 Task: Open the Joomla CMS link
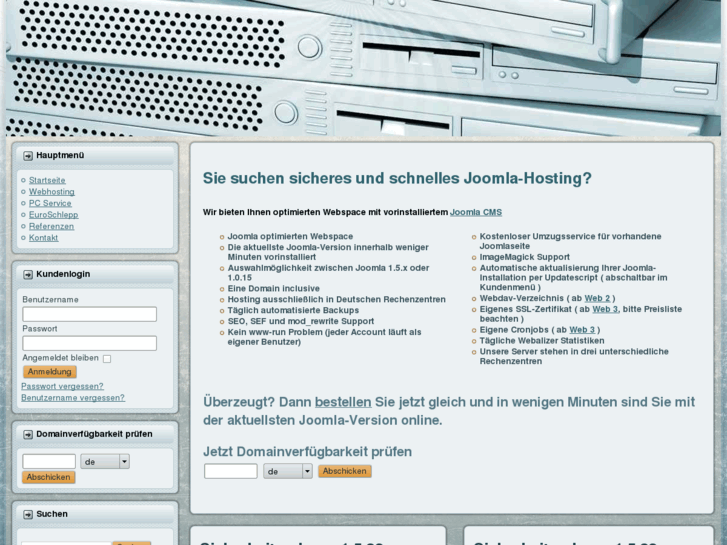(x=476, y=212)
